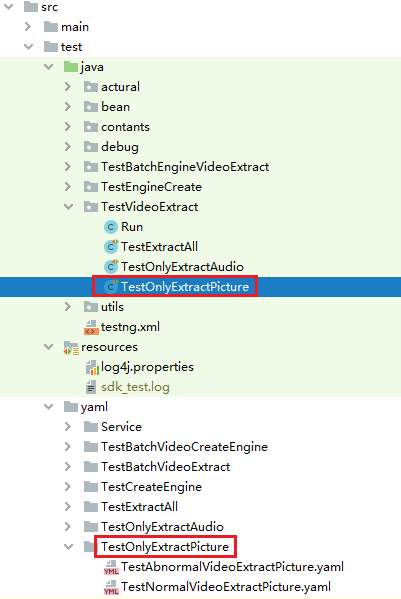This screenshot has width=401, height=599.
Task: Select the resources folder label
Action: coord(109,347)
